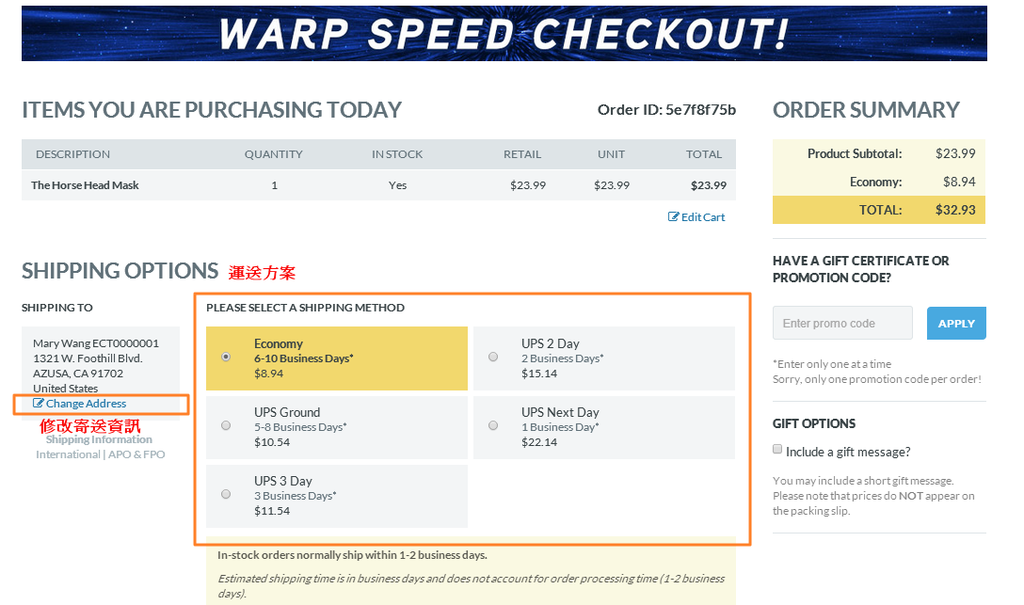Open the Edit Cart link
The height and width of the screenshot is (605, 1024).
703,217
